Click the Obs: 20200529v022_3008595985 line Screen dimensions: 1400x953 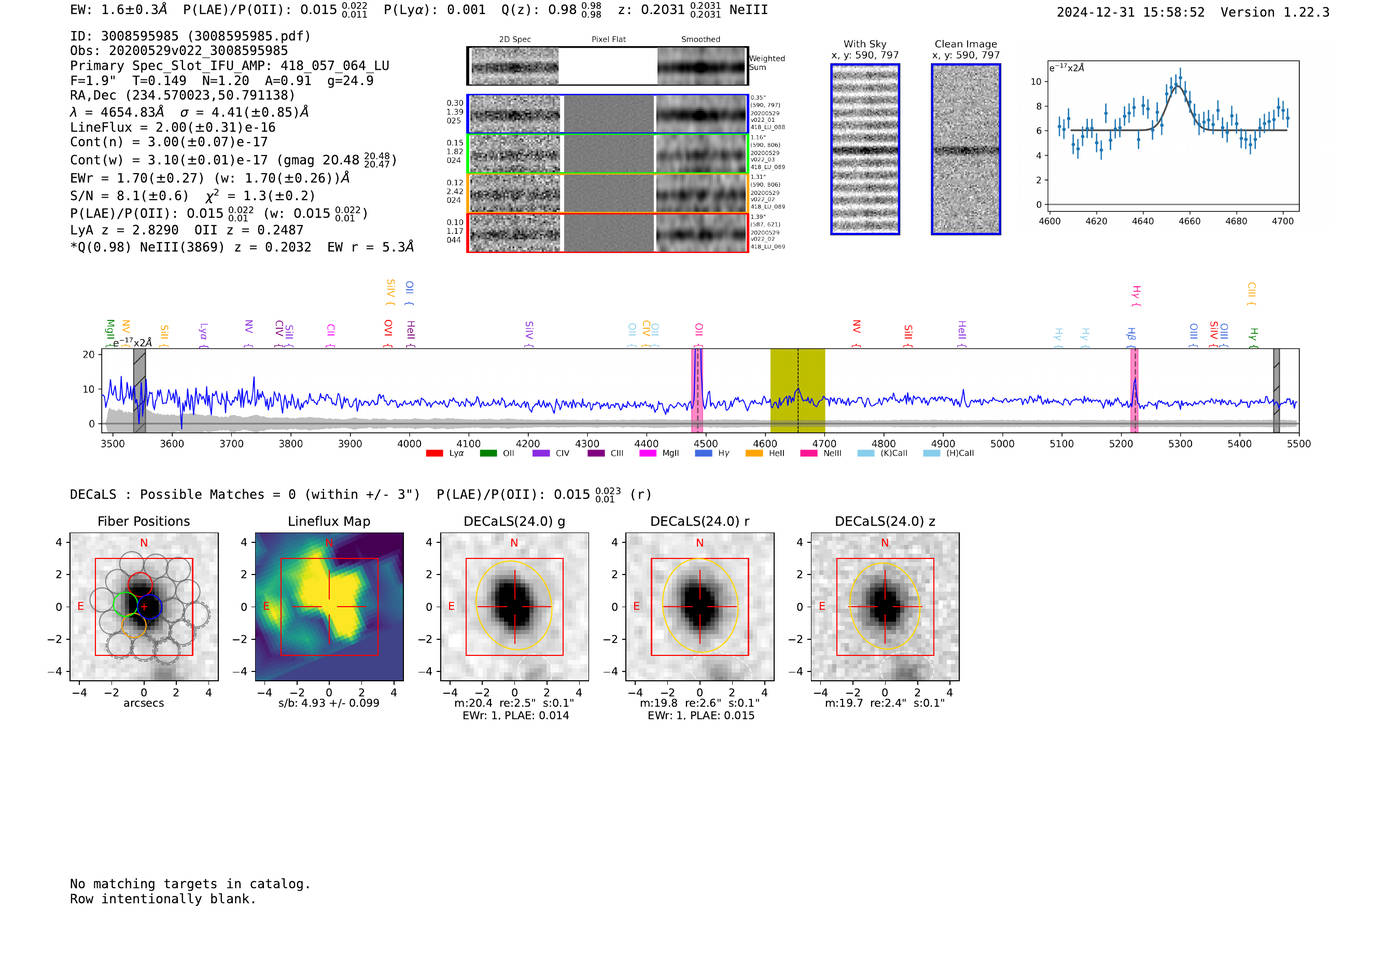179,51
